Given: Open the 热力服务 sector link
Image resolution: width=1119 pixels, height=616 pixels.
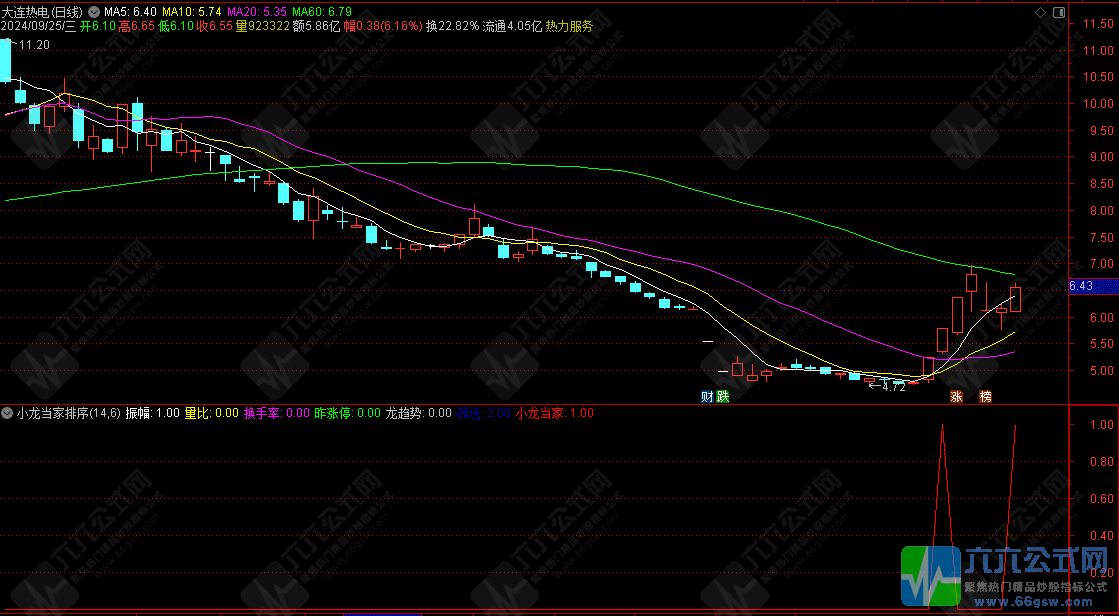Looking at the screenshot, I should [569, 27].
